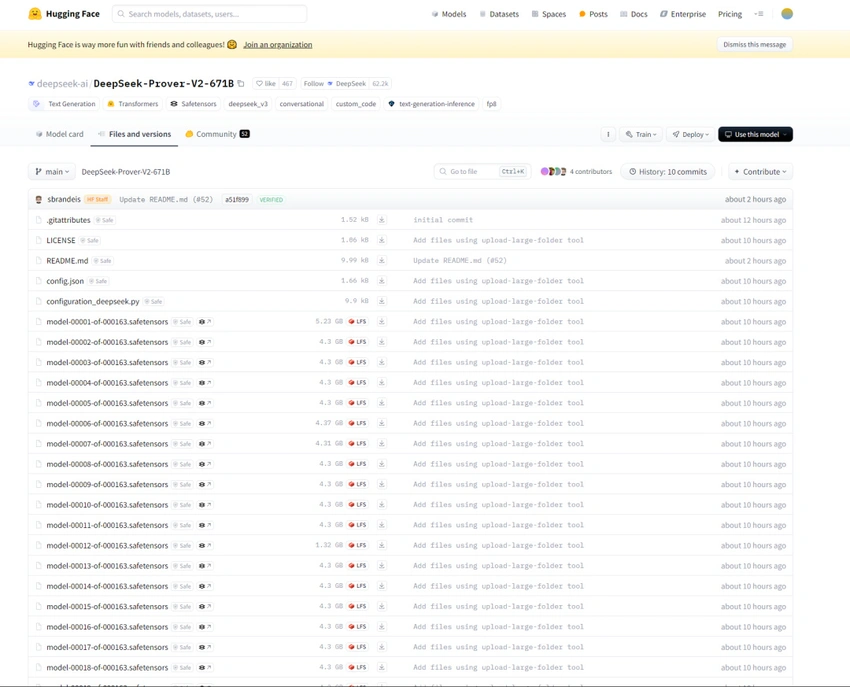Download the README.md file
Image resolution: width=850 pixels, height=687 pixels.
coord(382,260)
